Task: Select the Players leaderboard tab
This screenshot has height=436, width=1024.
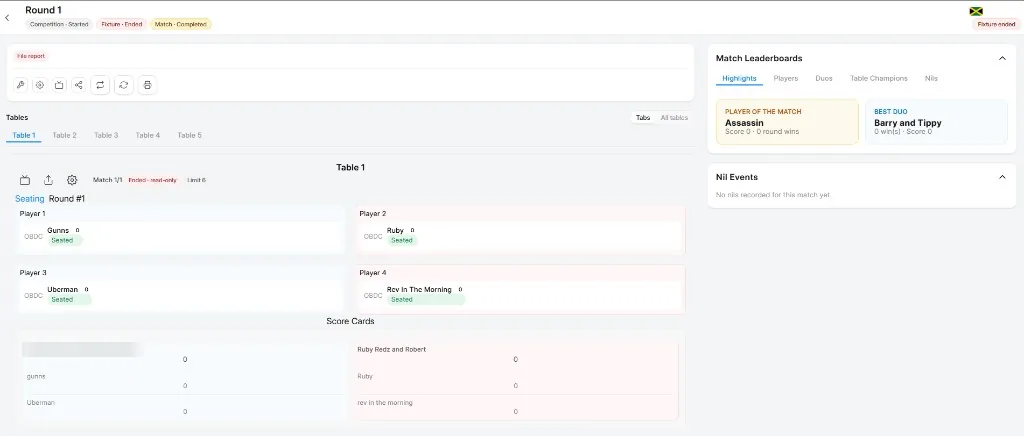Action: coord(786,78)
